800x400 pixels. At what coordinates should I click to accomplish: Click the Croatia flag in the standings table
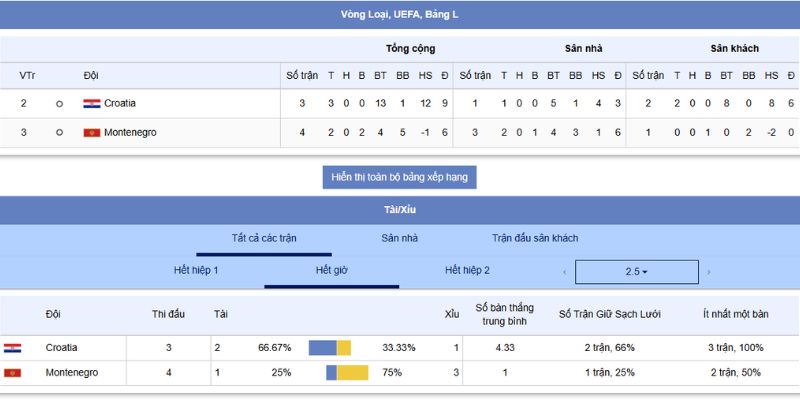[91, 103]
